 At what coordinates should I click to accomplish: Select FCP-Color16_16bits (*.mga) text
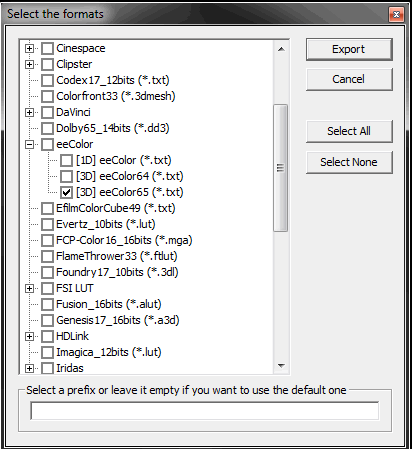124,240
